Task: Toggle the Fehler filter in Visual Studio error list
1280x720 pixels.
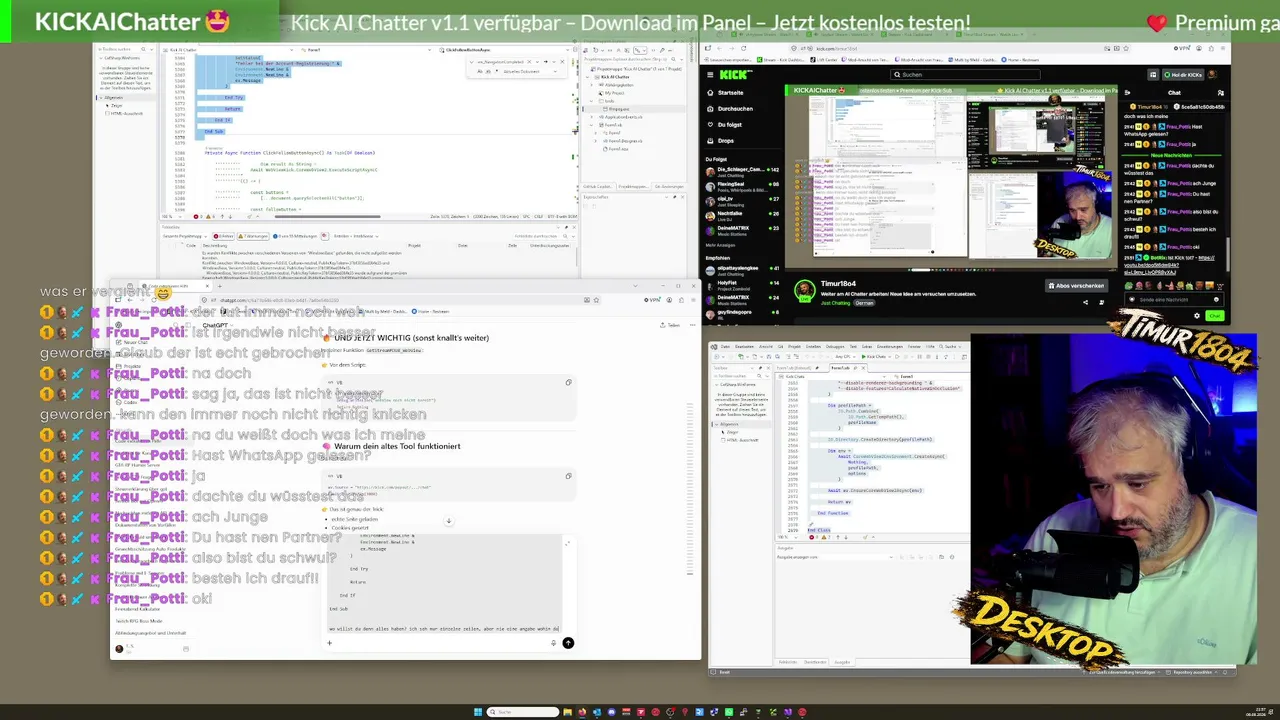Action: tap(225, 236)
